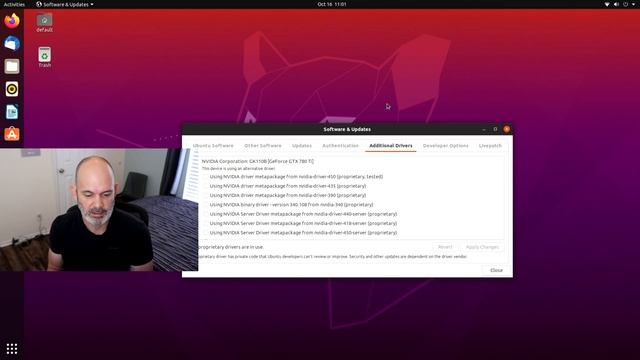The width and height of the screenshot is (640, 360).
Task: Open Ubuntu Software store from dock
Action: [12, 134]
